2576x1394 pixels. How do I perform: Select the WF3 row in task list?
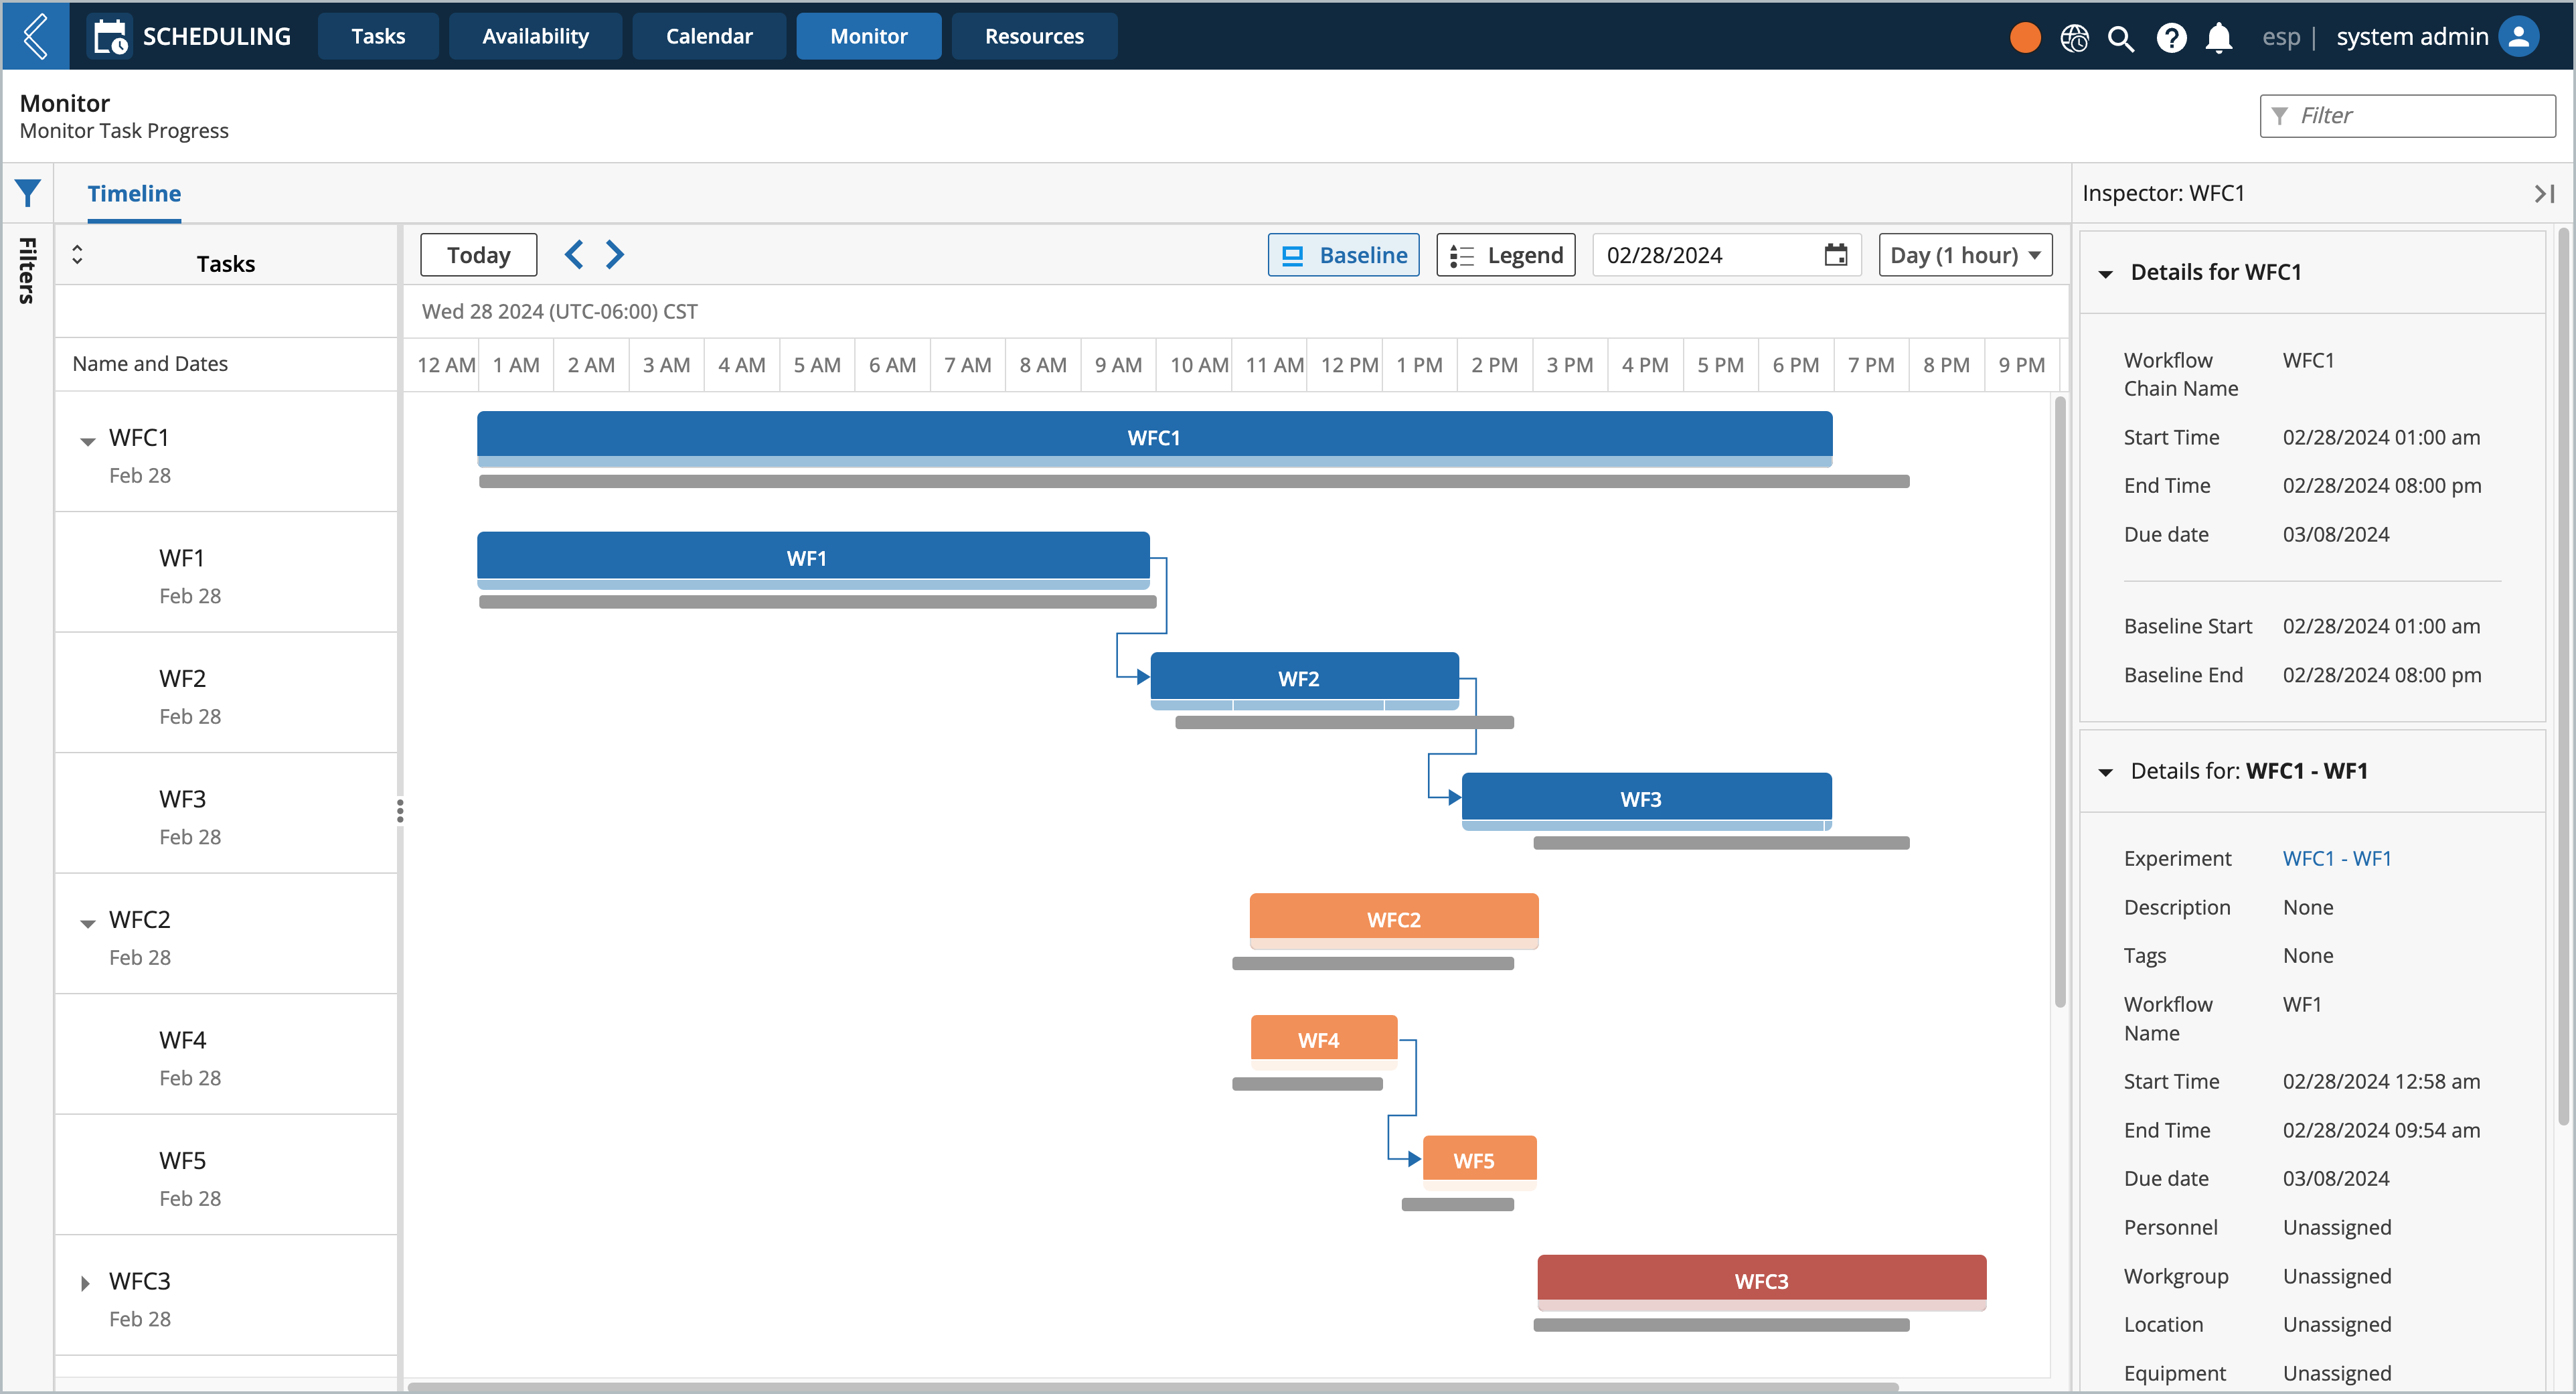(226, 814)
